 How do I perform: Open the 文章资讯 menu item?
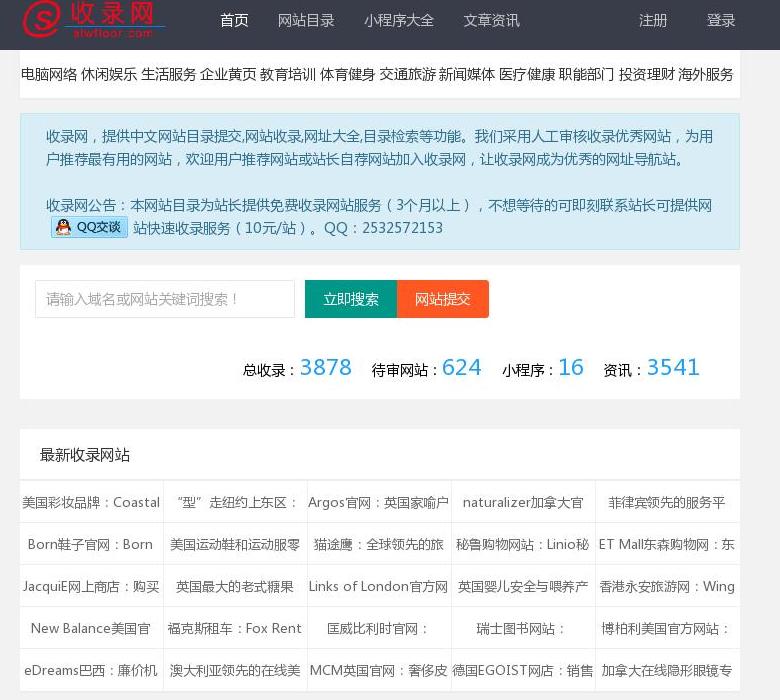491,20
